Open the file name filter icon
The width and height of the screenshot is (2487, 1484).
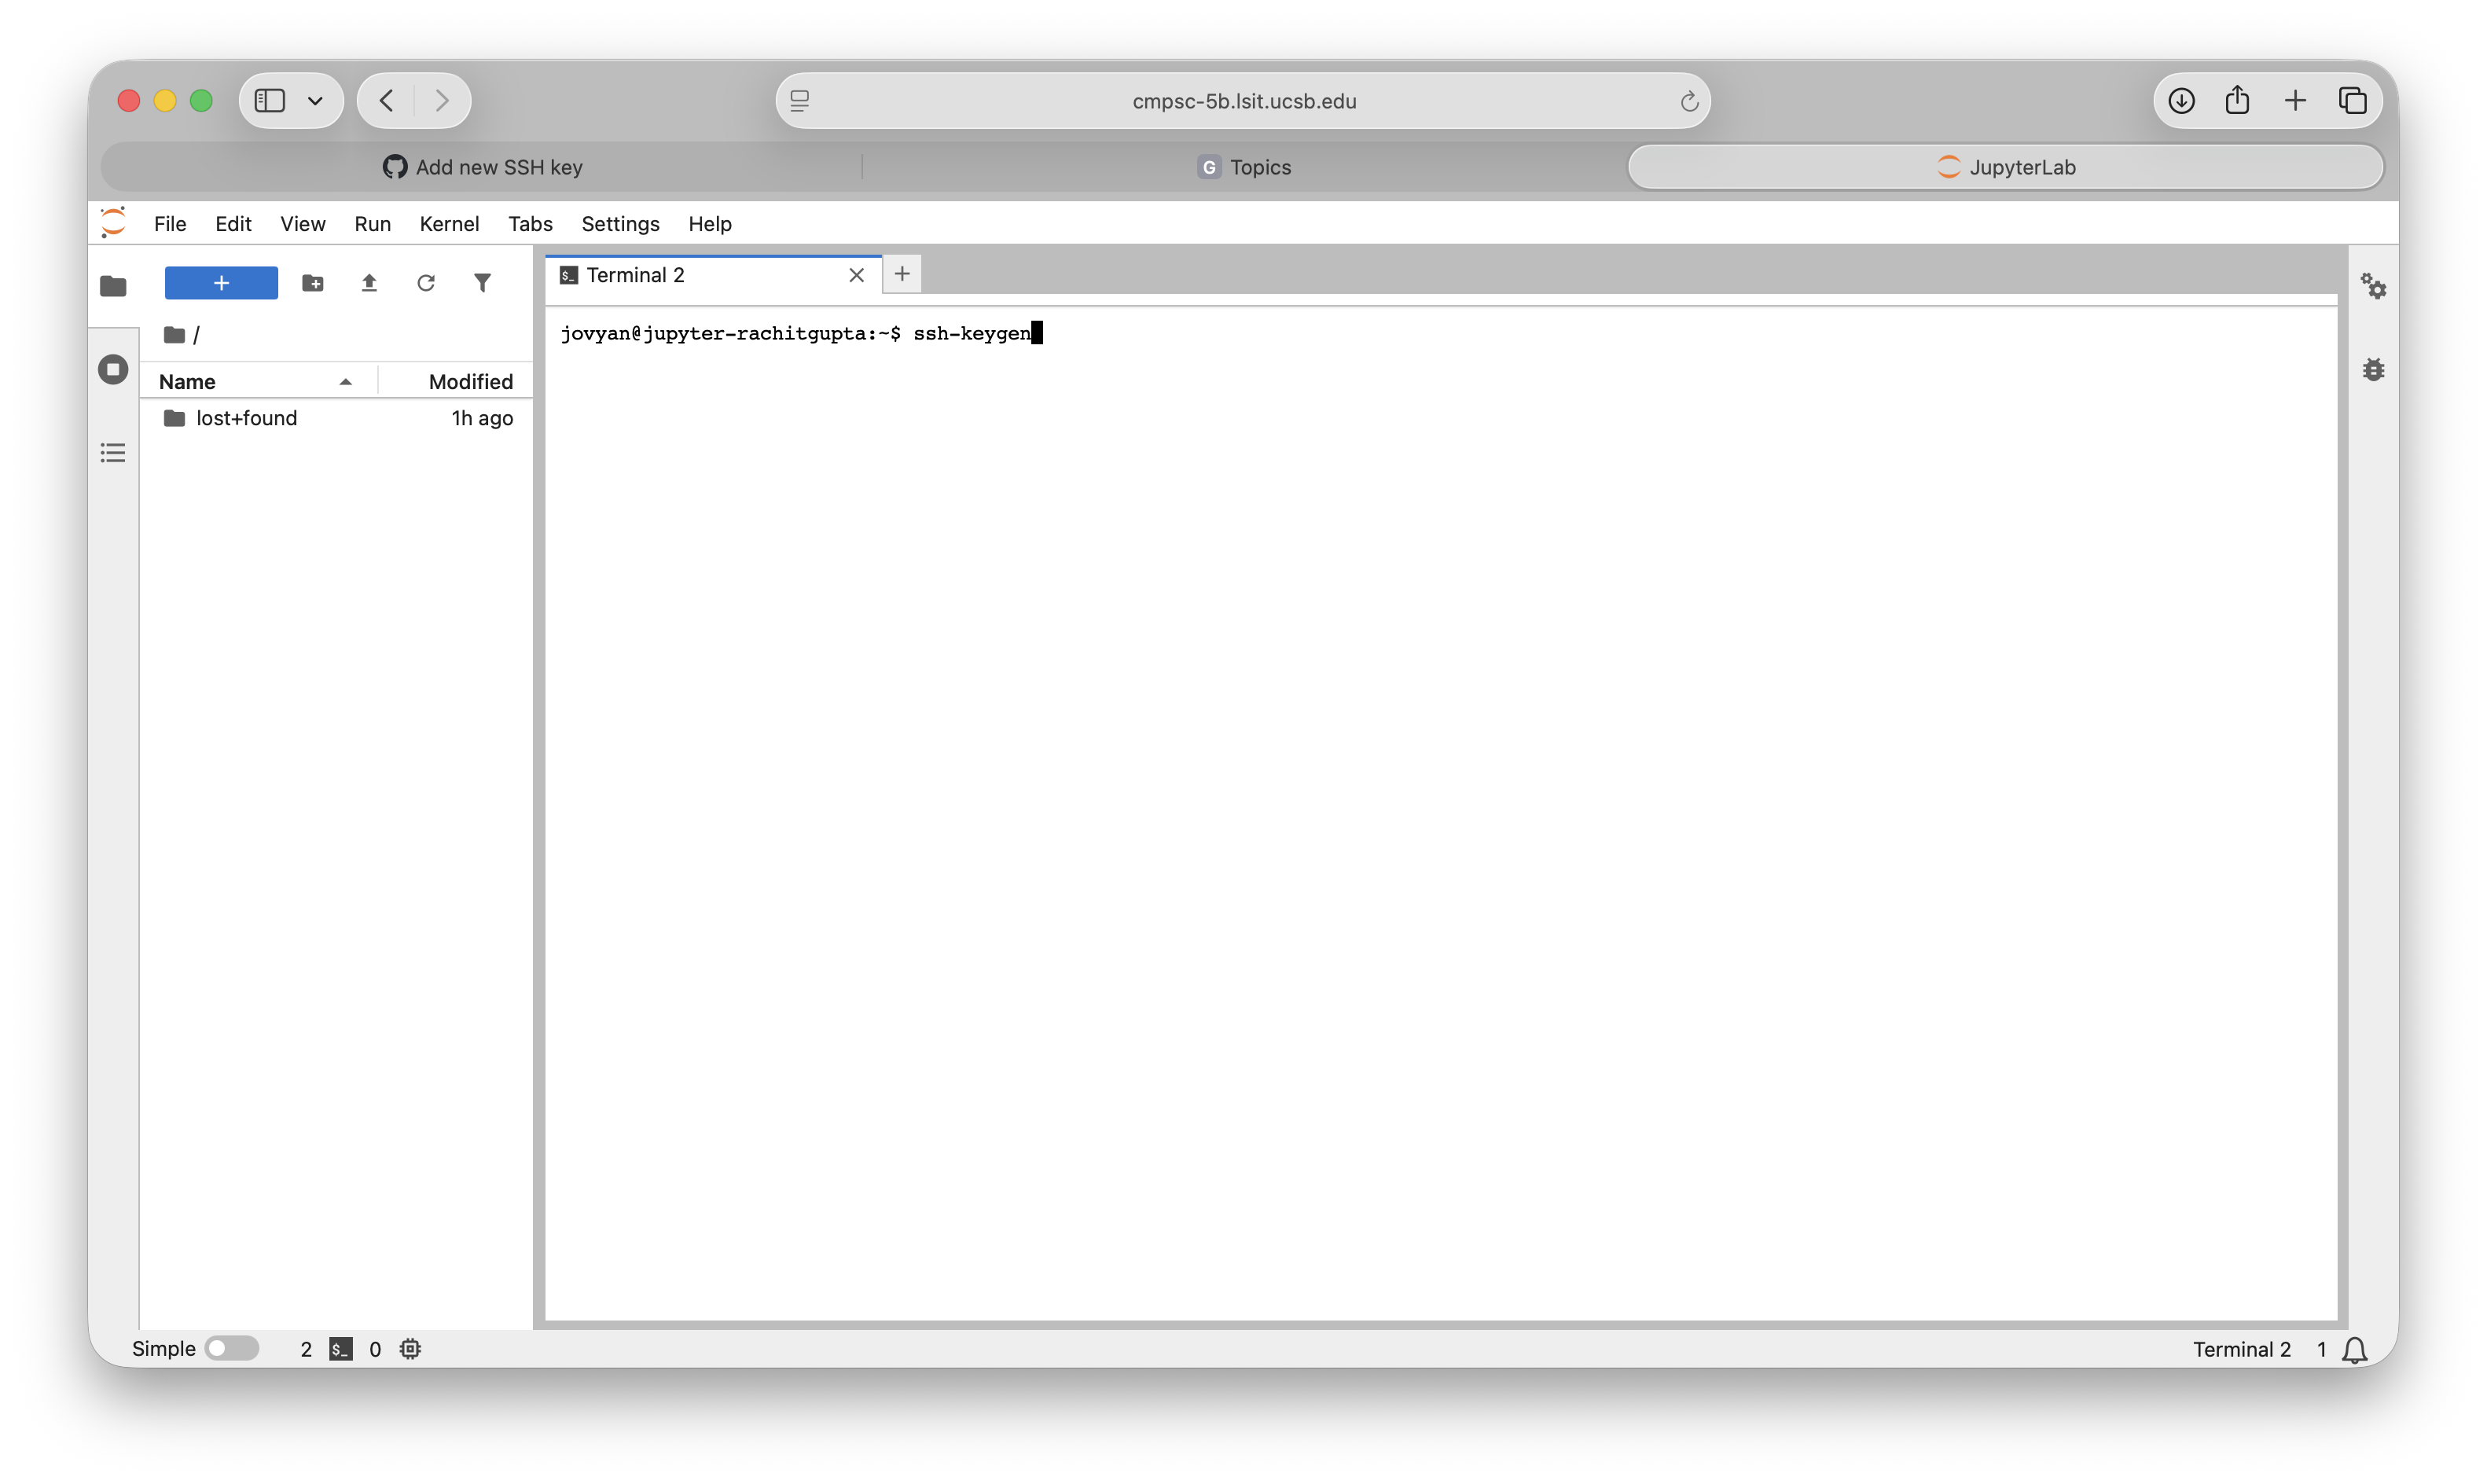[483, 283]
